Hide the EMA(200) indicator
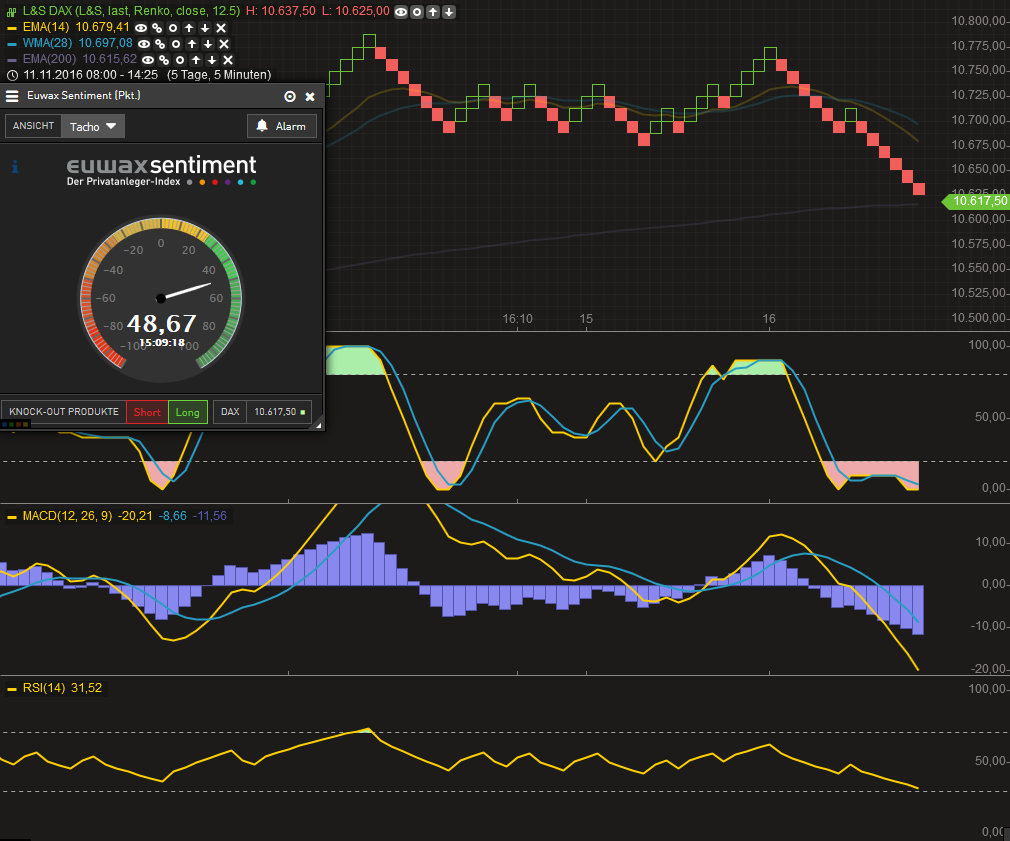 pyautogui.click(x=148, y=59)
